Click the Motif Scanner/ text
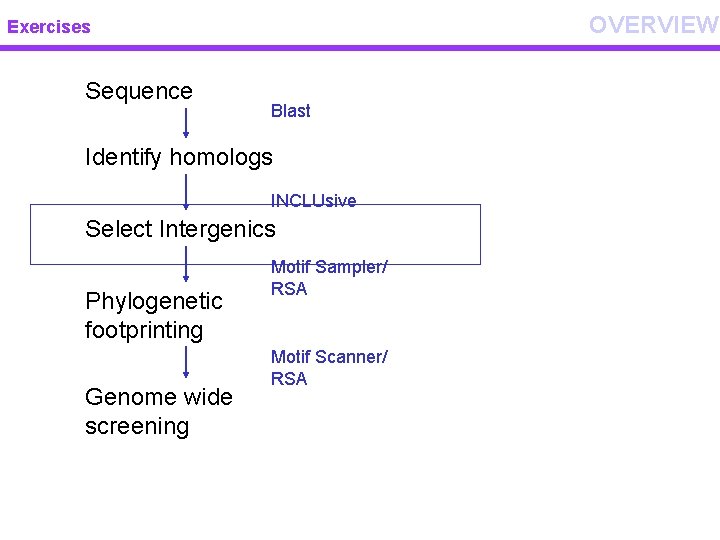The image size is (720, 540). click(x=329, y=357)
